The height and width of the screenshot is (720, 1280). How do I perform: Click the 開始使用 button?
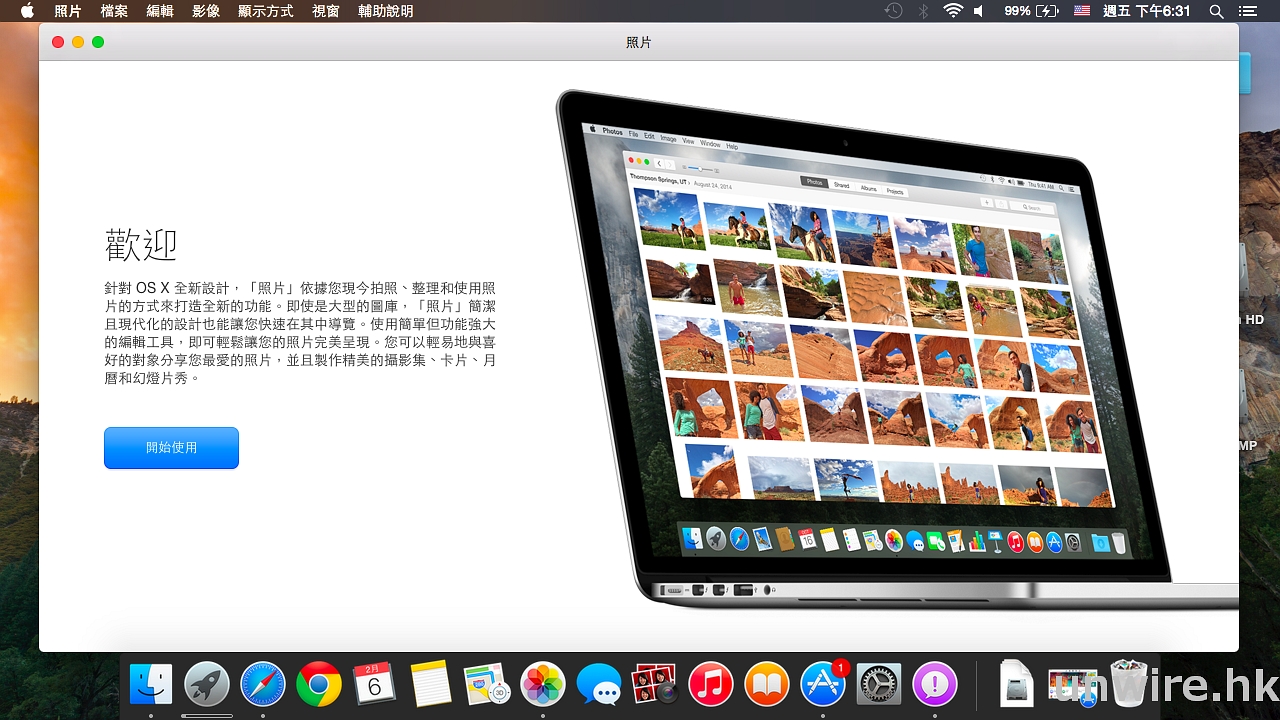(171, 448)
